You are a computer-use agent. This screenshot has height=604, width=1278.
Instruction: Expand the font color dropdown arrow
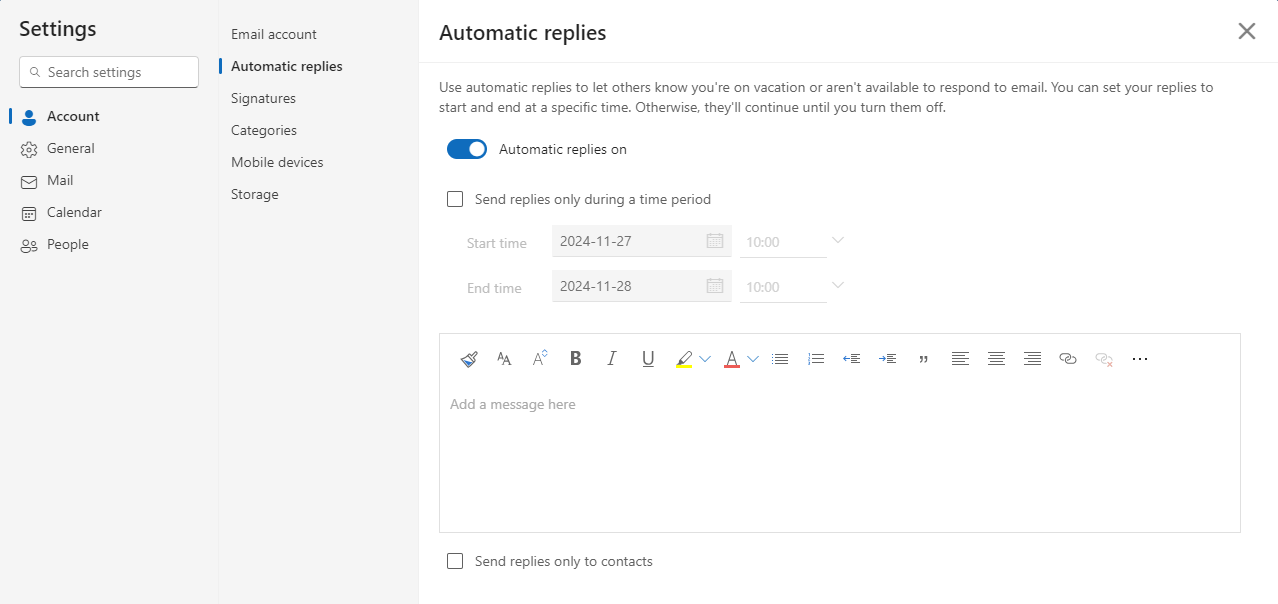click(753, 359)
